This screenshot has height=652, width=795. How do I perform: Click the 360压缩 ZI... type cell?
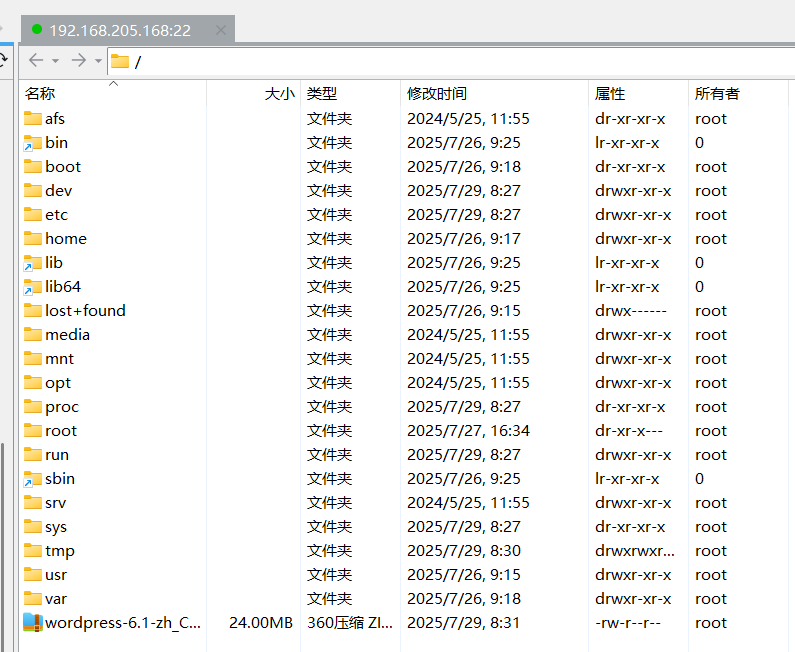pos(350,623)
